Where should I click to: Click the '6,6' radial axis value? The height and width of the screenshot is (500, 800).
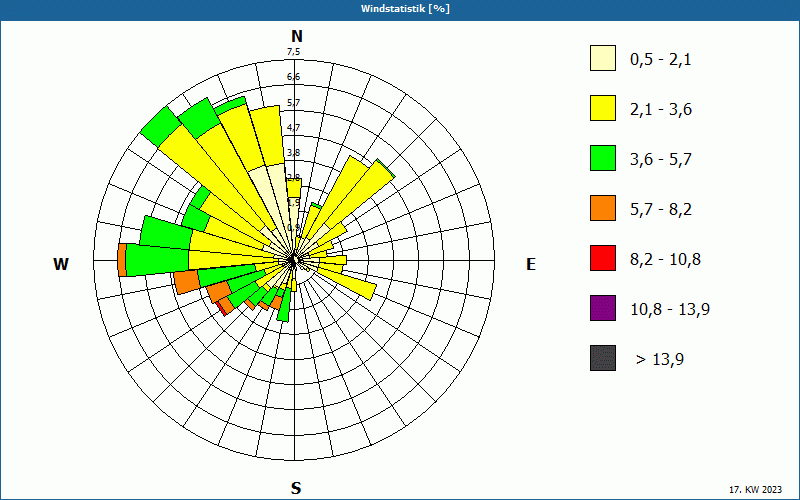tap(293, 77)
